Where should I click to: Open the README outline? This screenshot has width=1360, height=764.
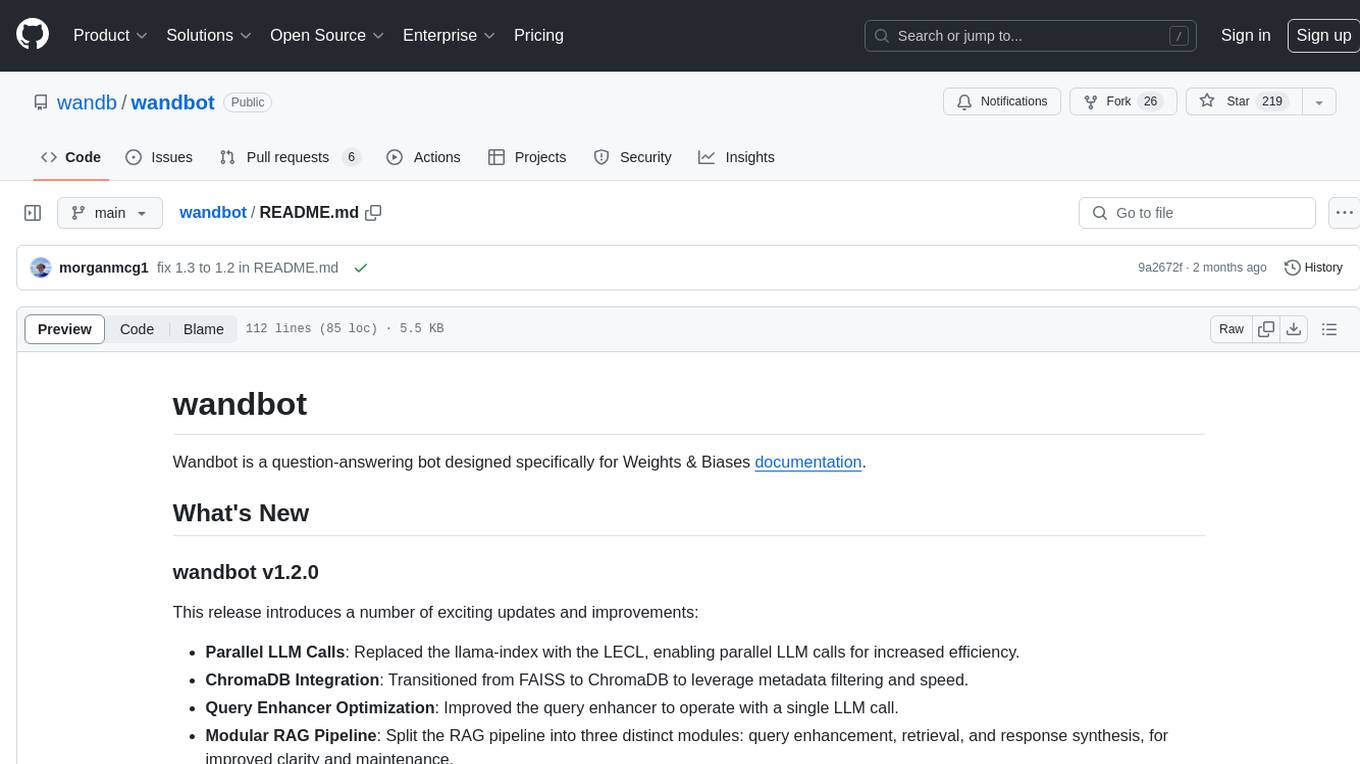[x=1330, y=329]
